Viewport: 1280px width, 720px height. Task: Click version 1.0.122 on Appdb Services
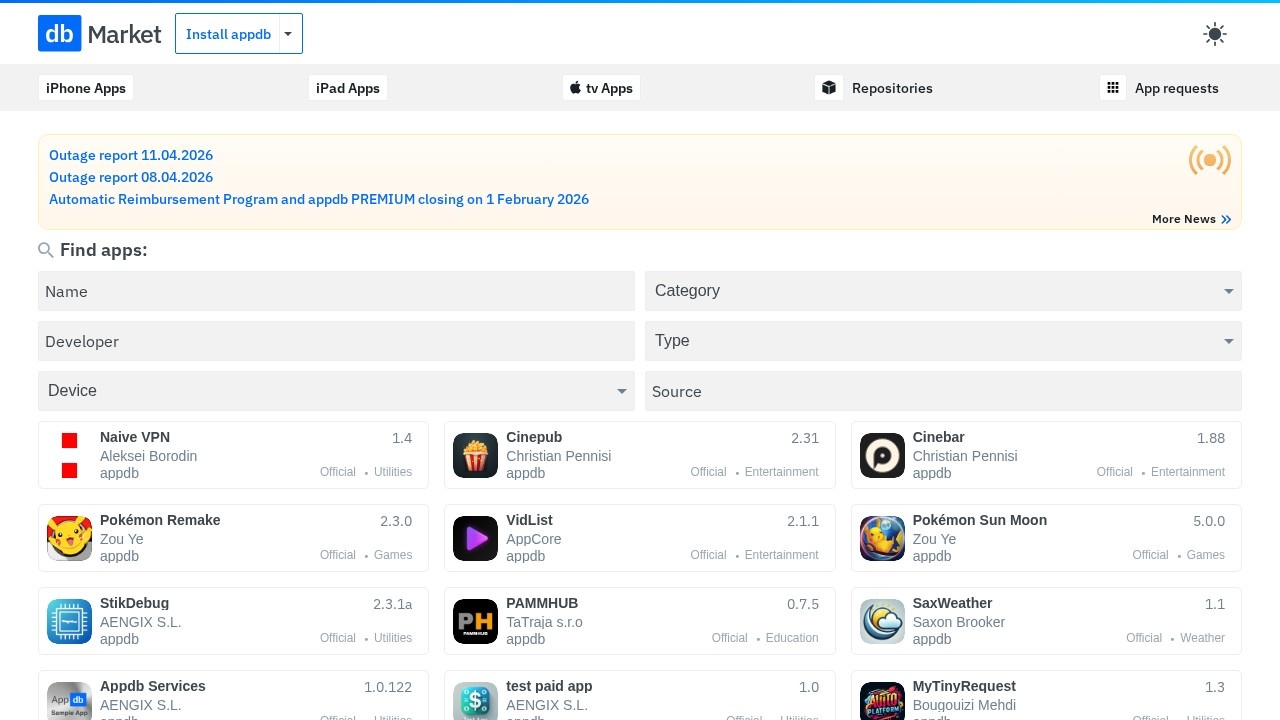[x=388, y=687]
